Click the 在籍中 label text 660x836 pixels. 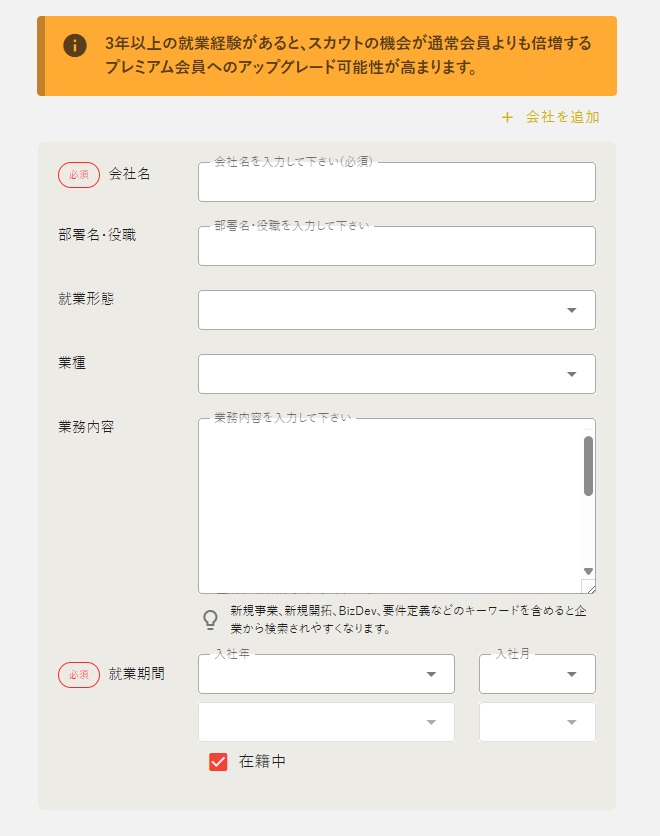coord(262,761)
